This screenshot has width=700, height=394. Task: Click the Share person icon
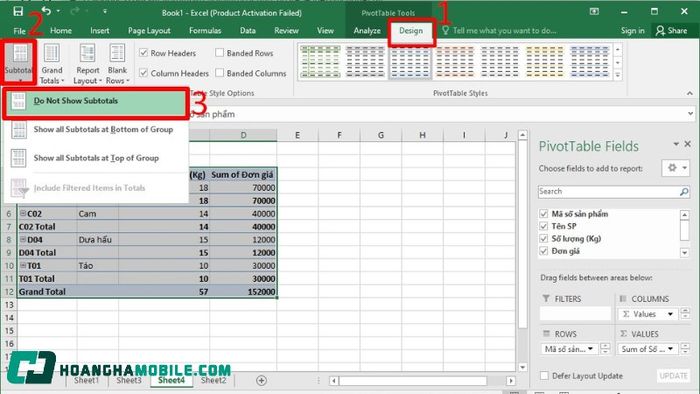[660, 30]
